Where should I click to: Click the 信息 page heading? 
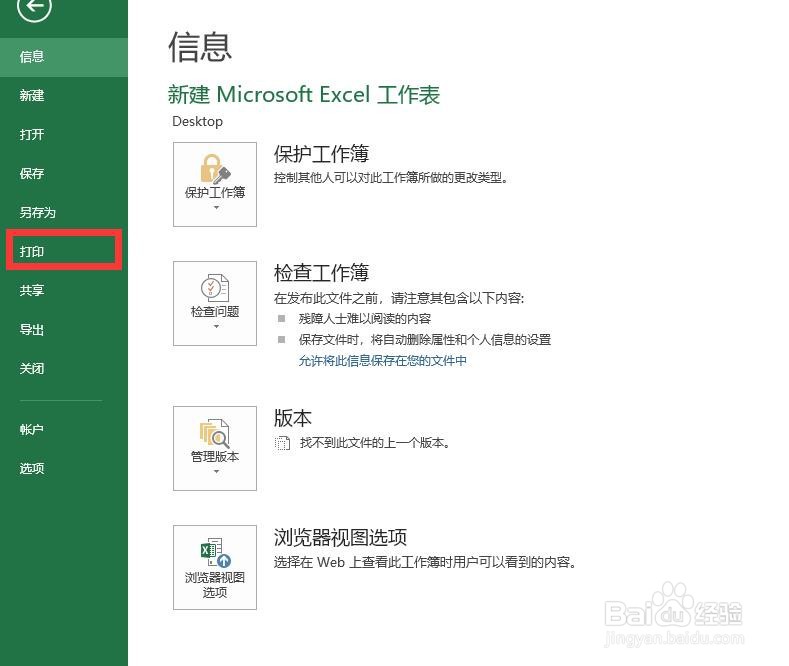[x=200, y=47]
